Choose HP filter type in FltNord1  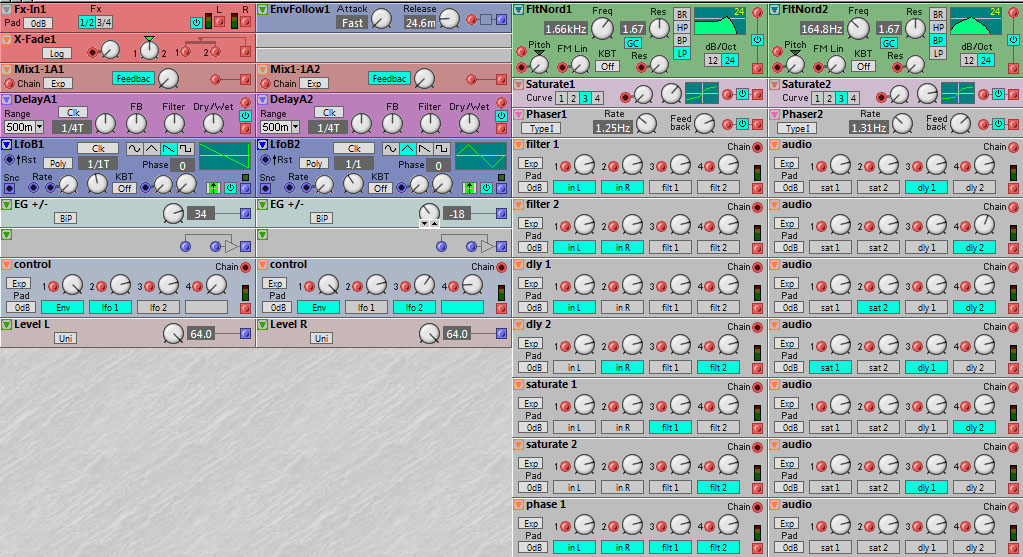682,27
